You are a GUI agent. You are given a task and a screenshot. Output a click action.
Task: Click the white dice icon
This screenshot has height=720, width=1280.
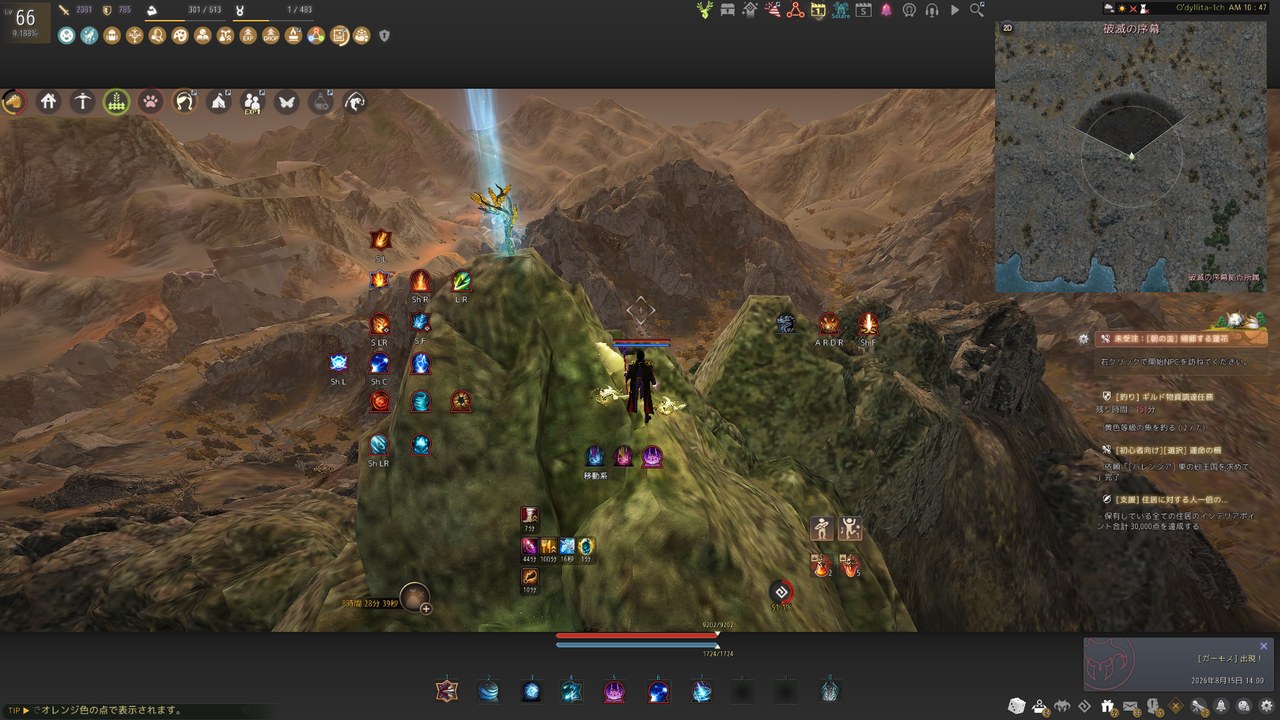coord(1017,706)
